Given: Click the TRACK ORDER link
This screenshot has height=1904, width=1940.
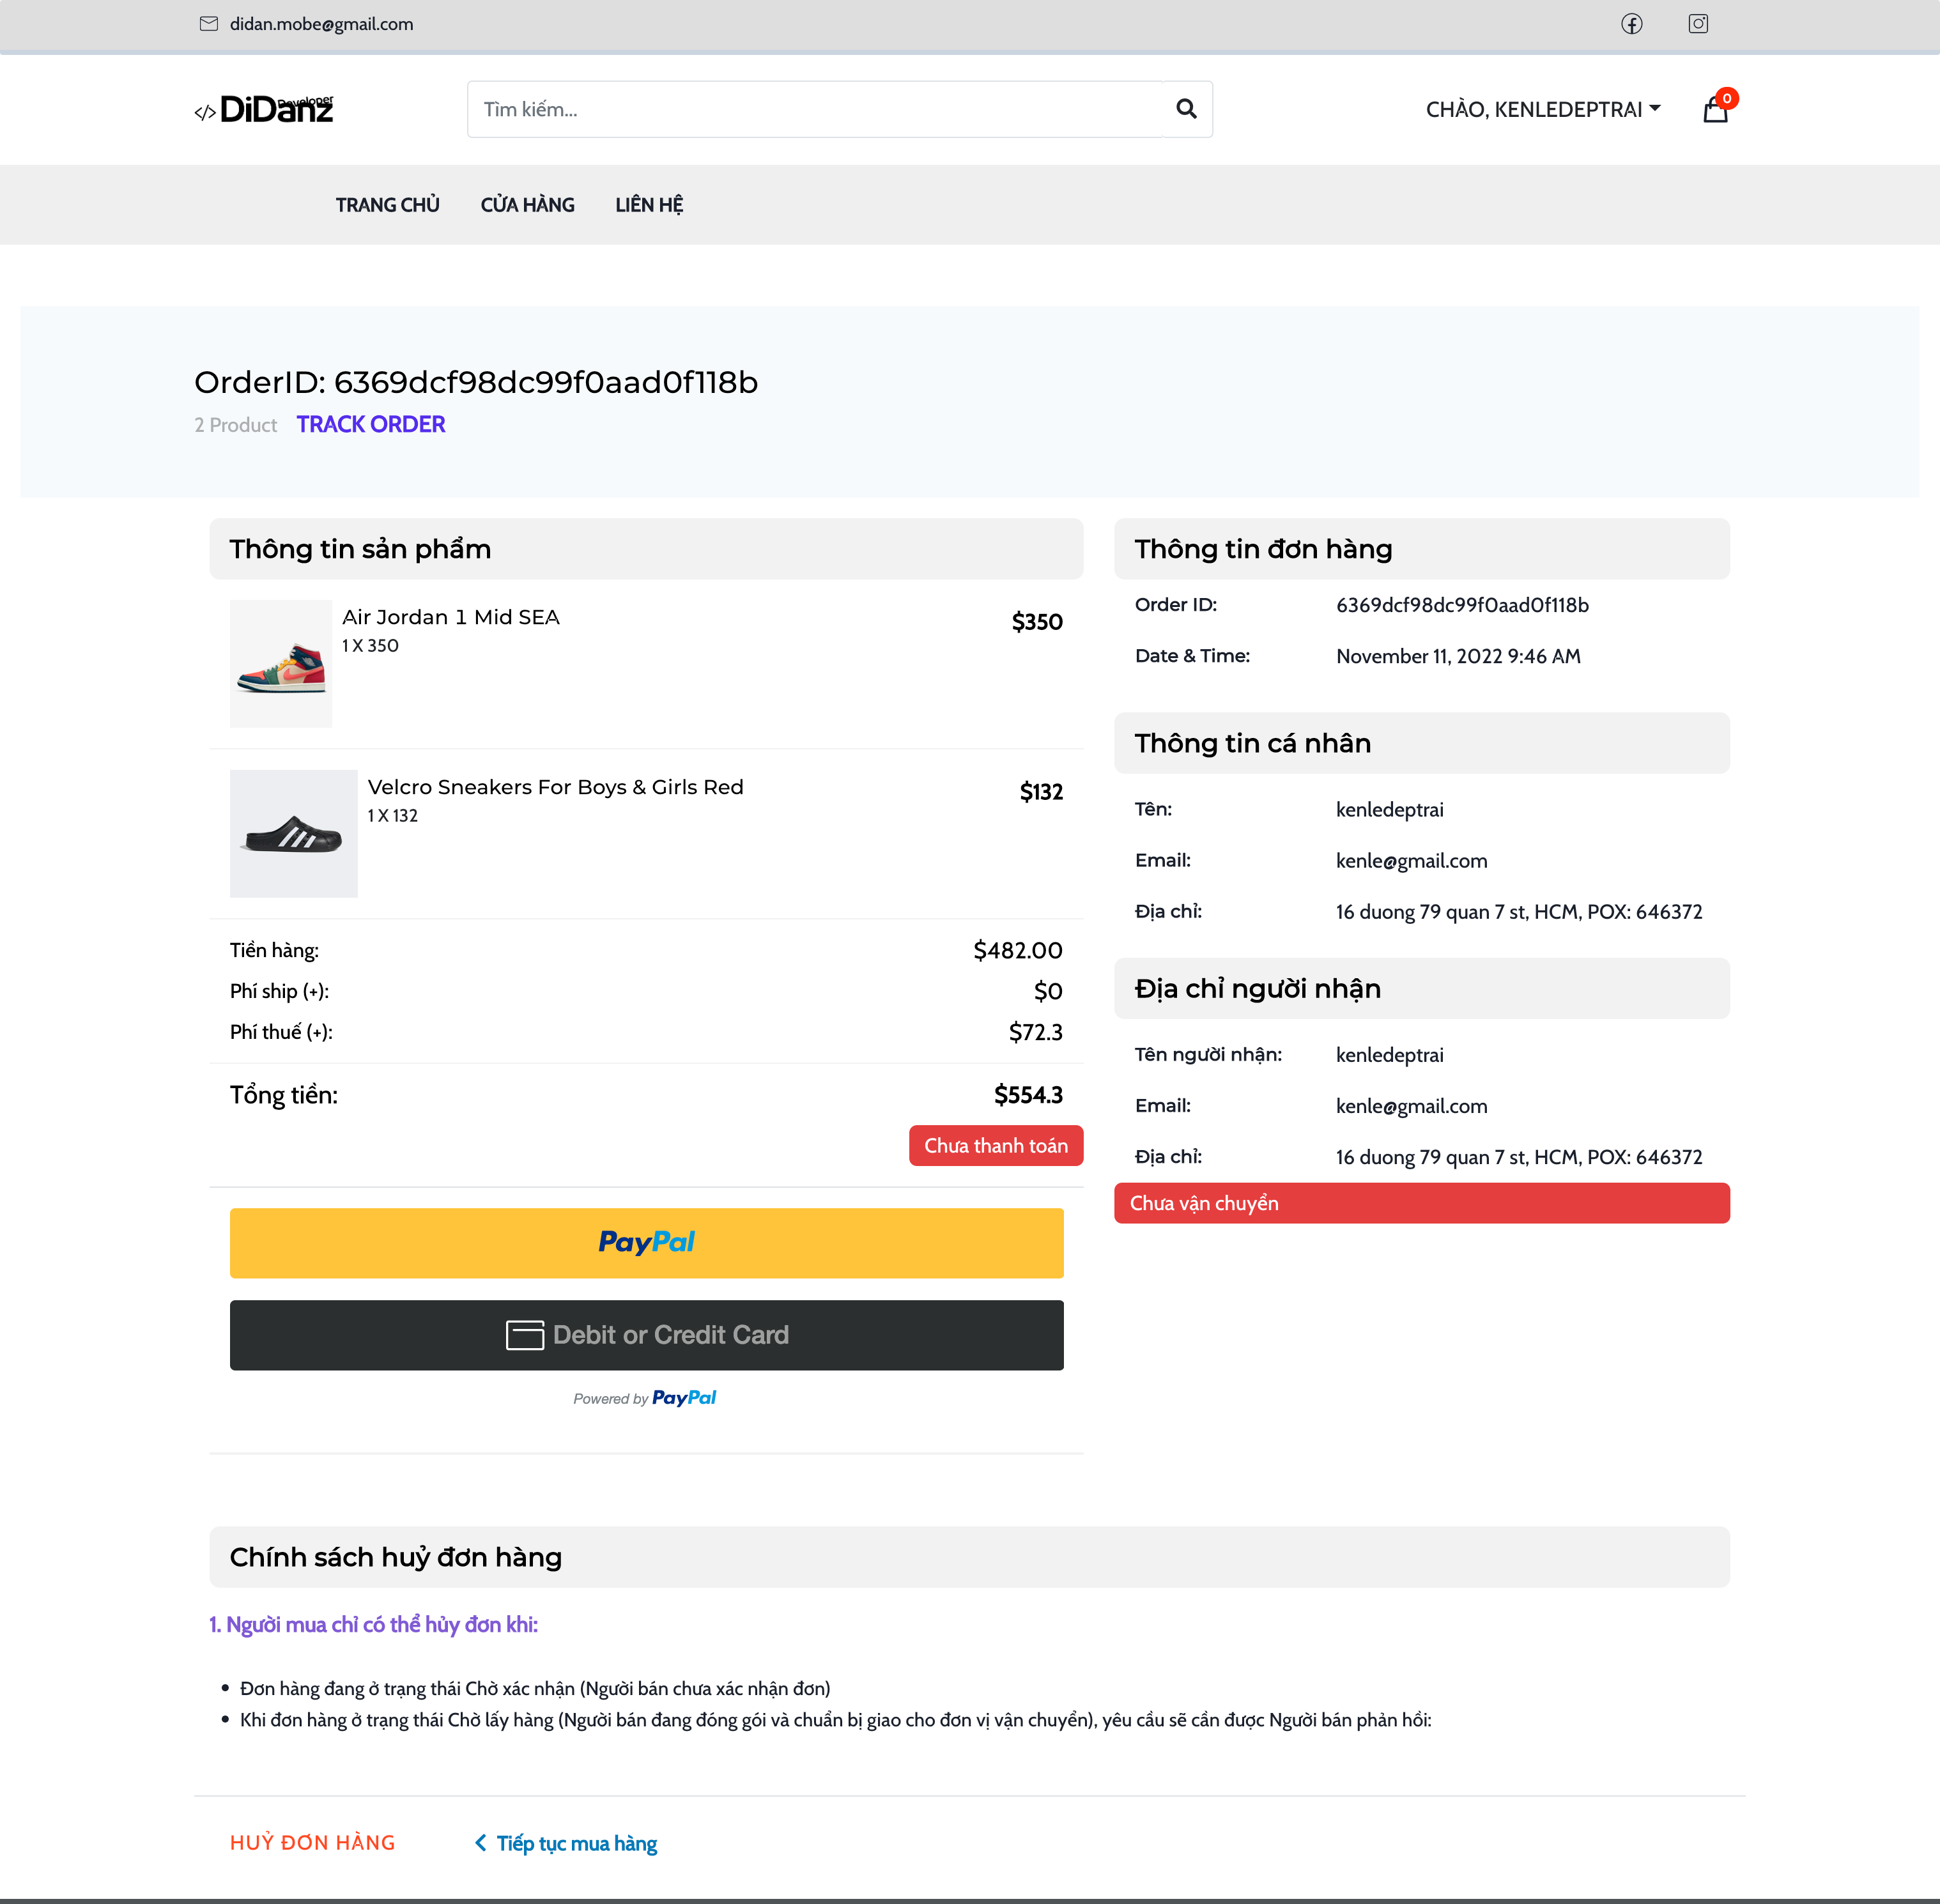Looking at the screenshot, I should pyautogui.click(x=370, y=424).
